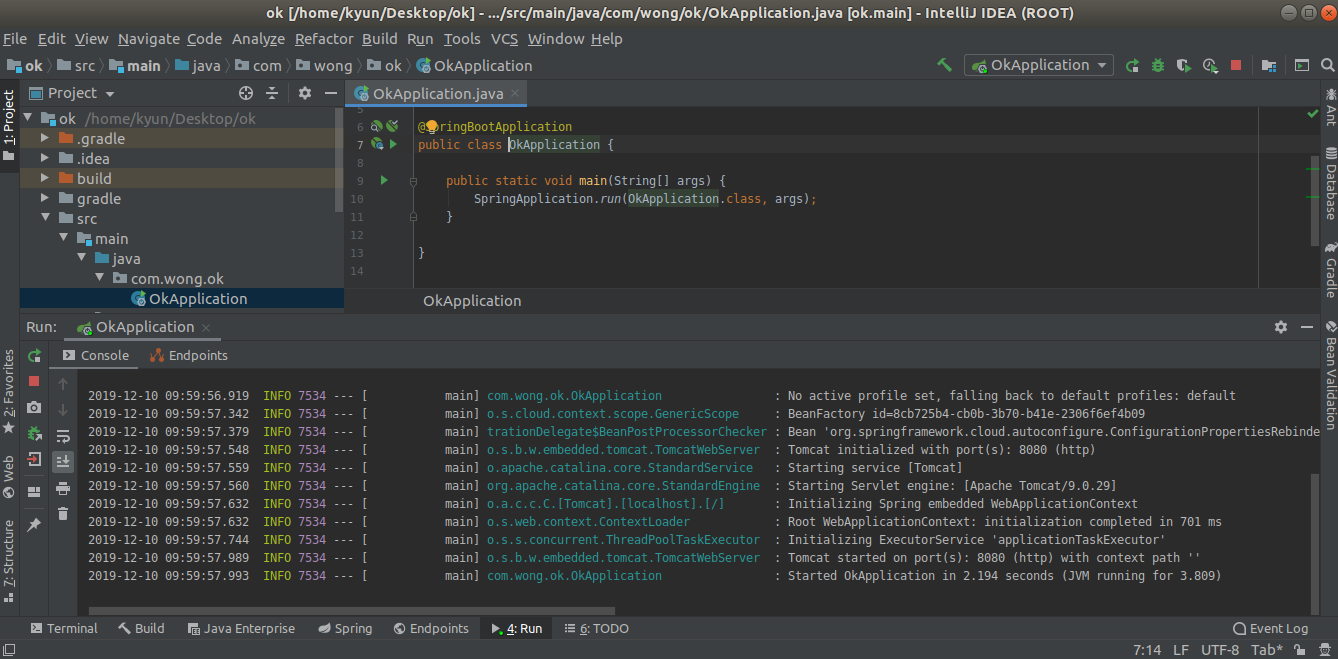The height and width of the screenshot is (659, 1338).
Task: Expand the build folder
Action: 45,179
